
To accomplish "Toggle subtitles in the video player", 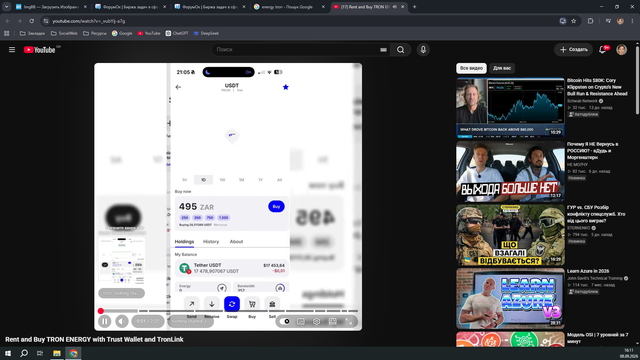I will pyautogui.click(x=301, y=322).
